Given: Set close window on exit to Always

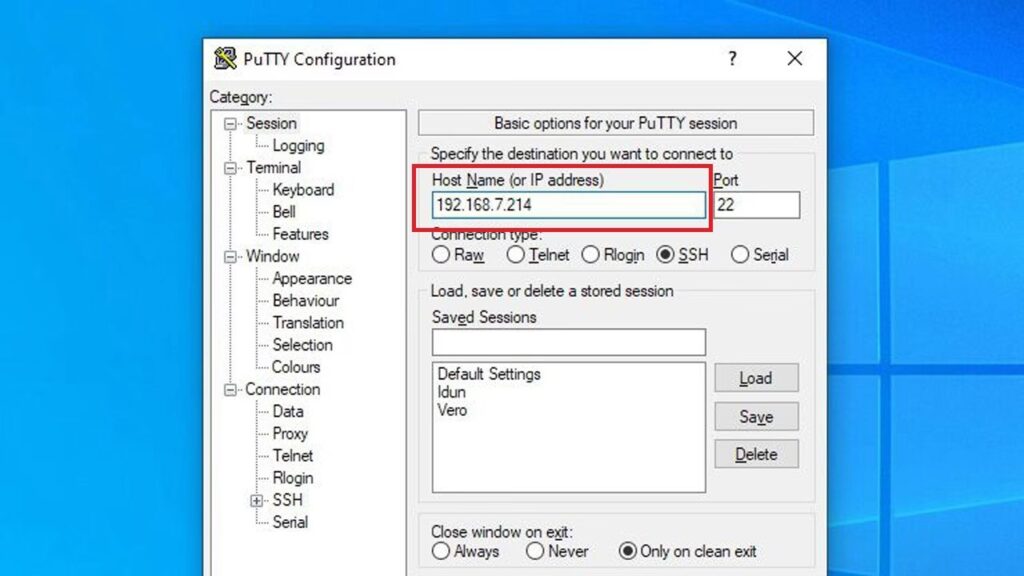Looking at the screenshot, I should click(441, 551).
